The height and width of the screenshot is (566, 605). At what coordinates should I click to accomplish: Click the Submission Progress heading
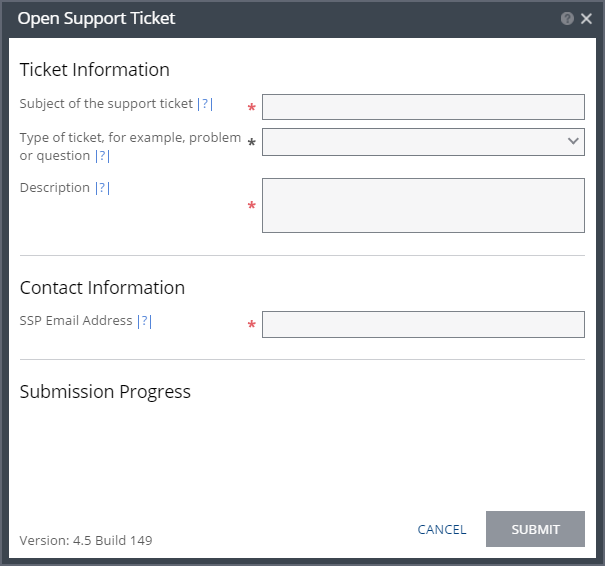tap(105, 392)
